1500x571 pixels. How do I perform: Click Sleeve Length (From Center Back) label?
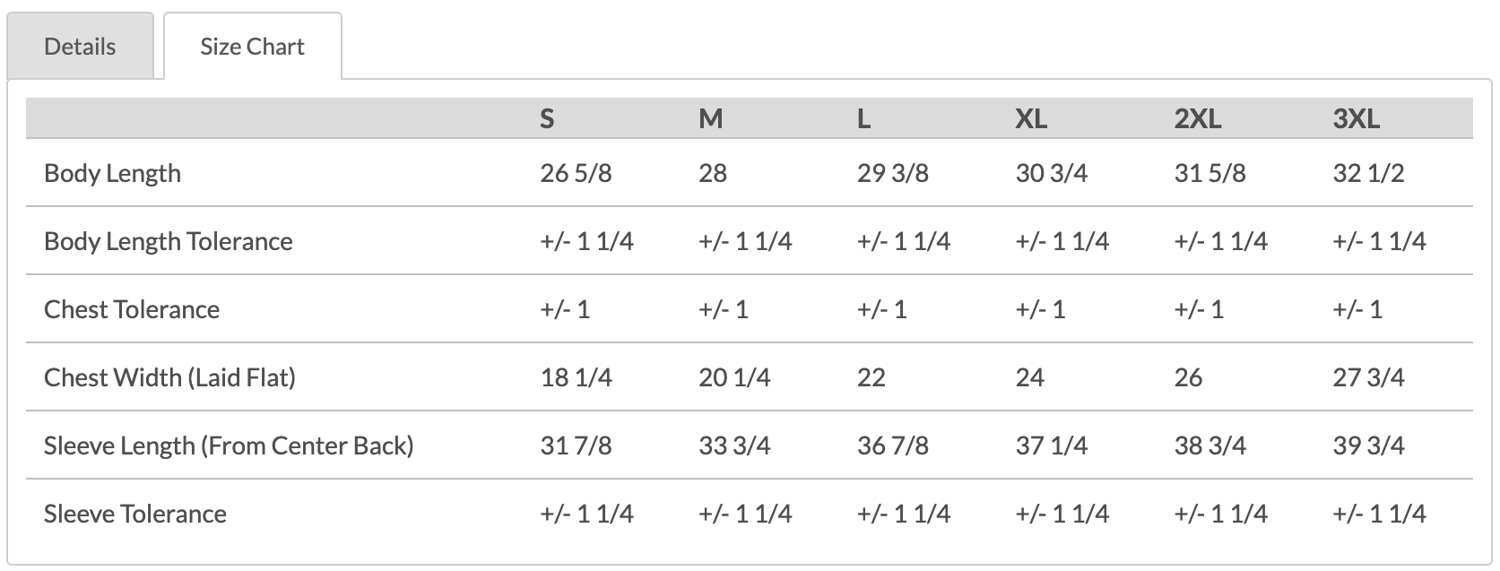[x=228, y=446]
